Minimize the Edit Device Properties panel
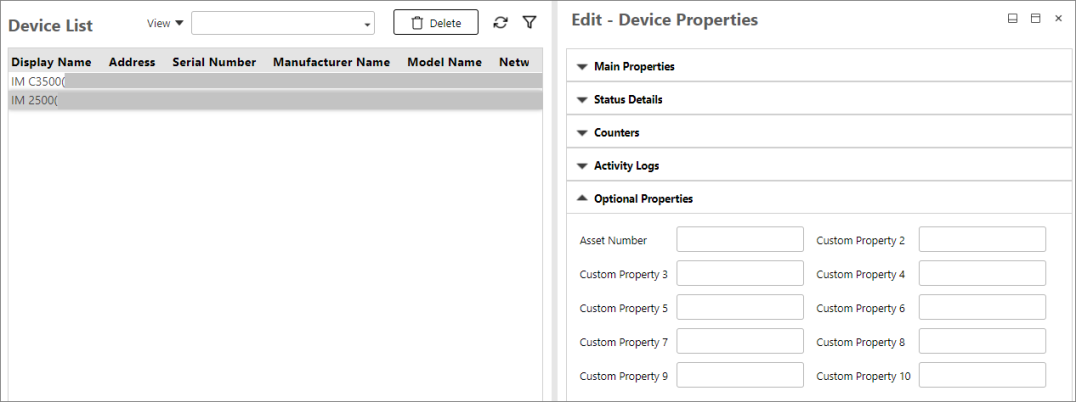The width and height of the screenshot is (1076, 402). [x=1012, y=19]
